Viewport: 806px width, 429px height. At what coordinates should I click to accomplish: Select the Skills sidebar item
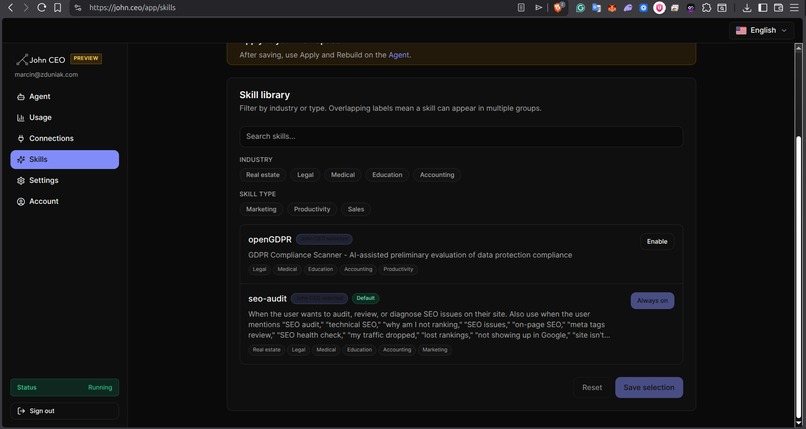click(64, 159)
